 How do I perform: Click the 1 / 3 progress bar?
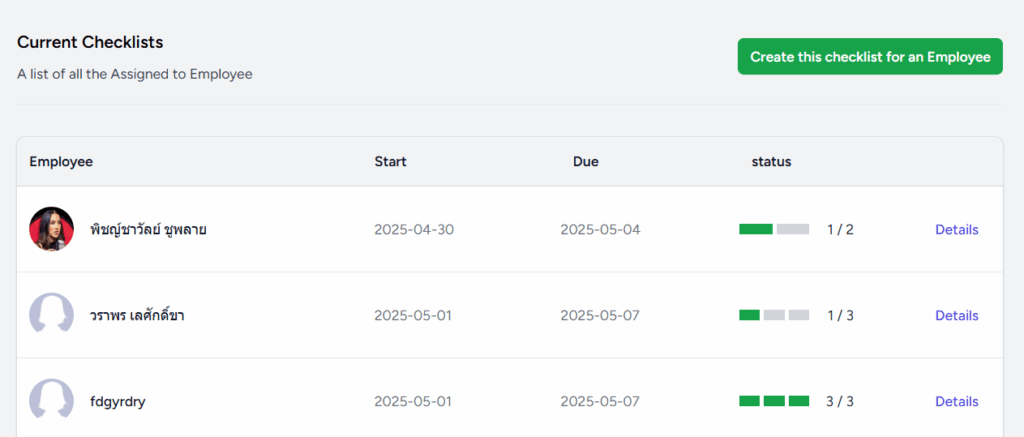[x=774, y=315]
